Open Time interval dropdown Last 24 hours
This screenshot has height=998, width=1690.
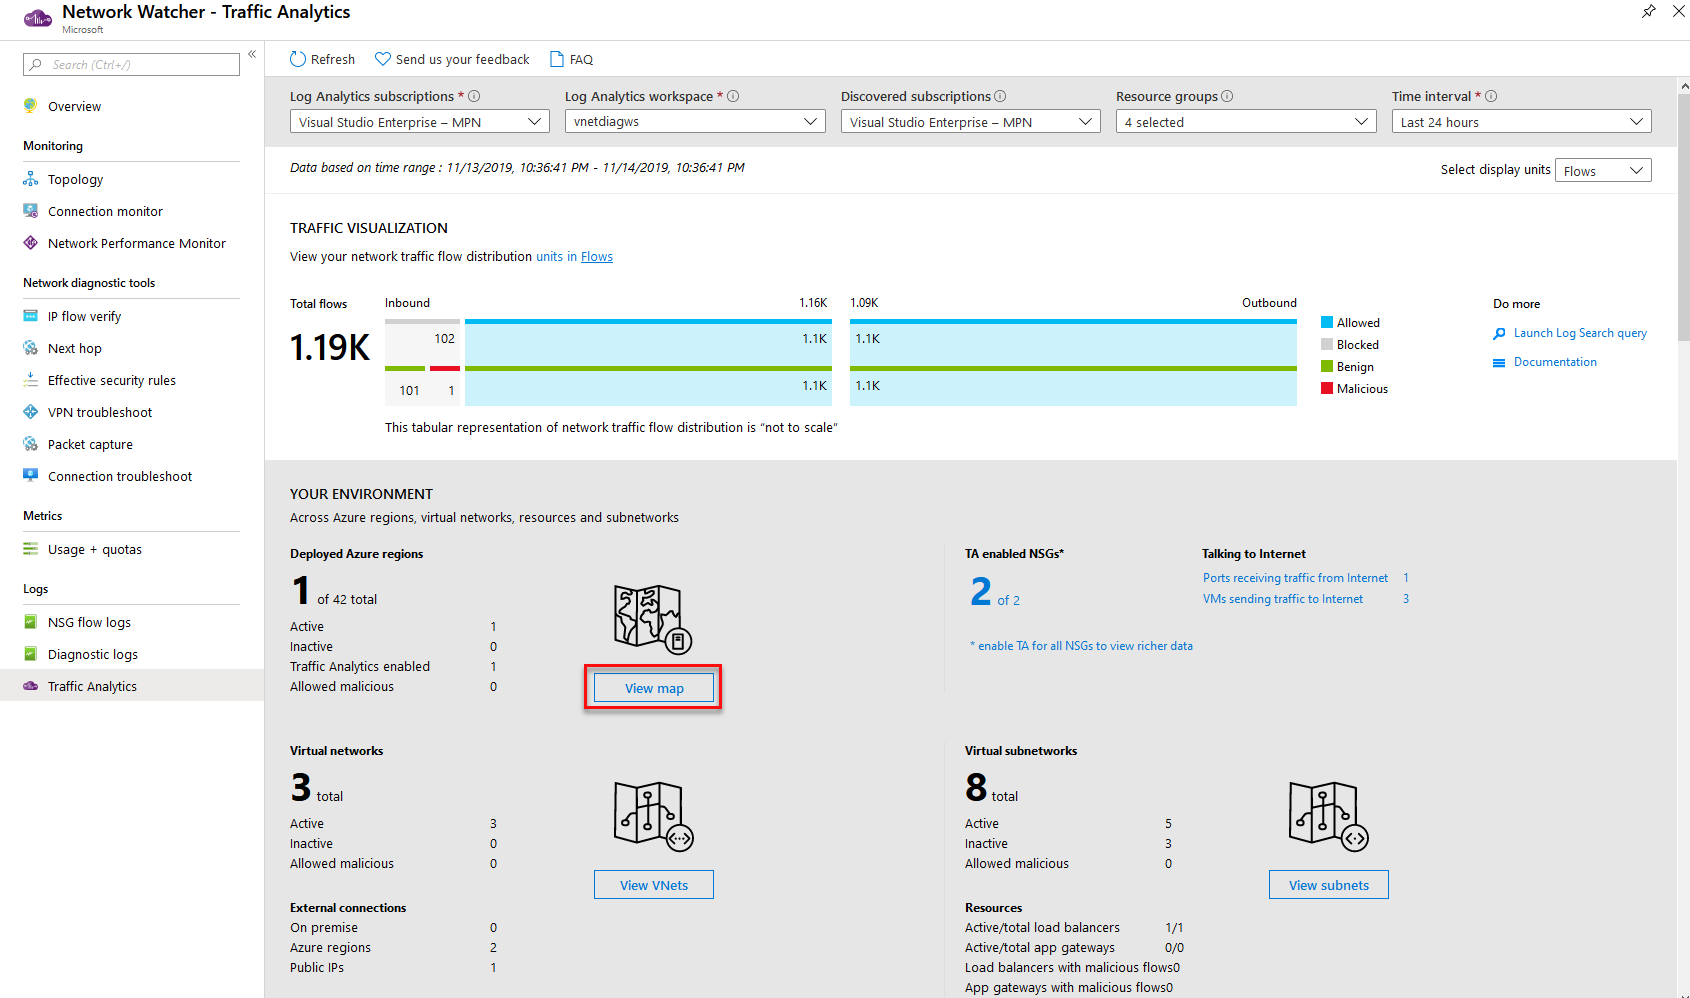pyautogui.click(x=1521, y=122)
